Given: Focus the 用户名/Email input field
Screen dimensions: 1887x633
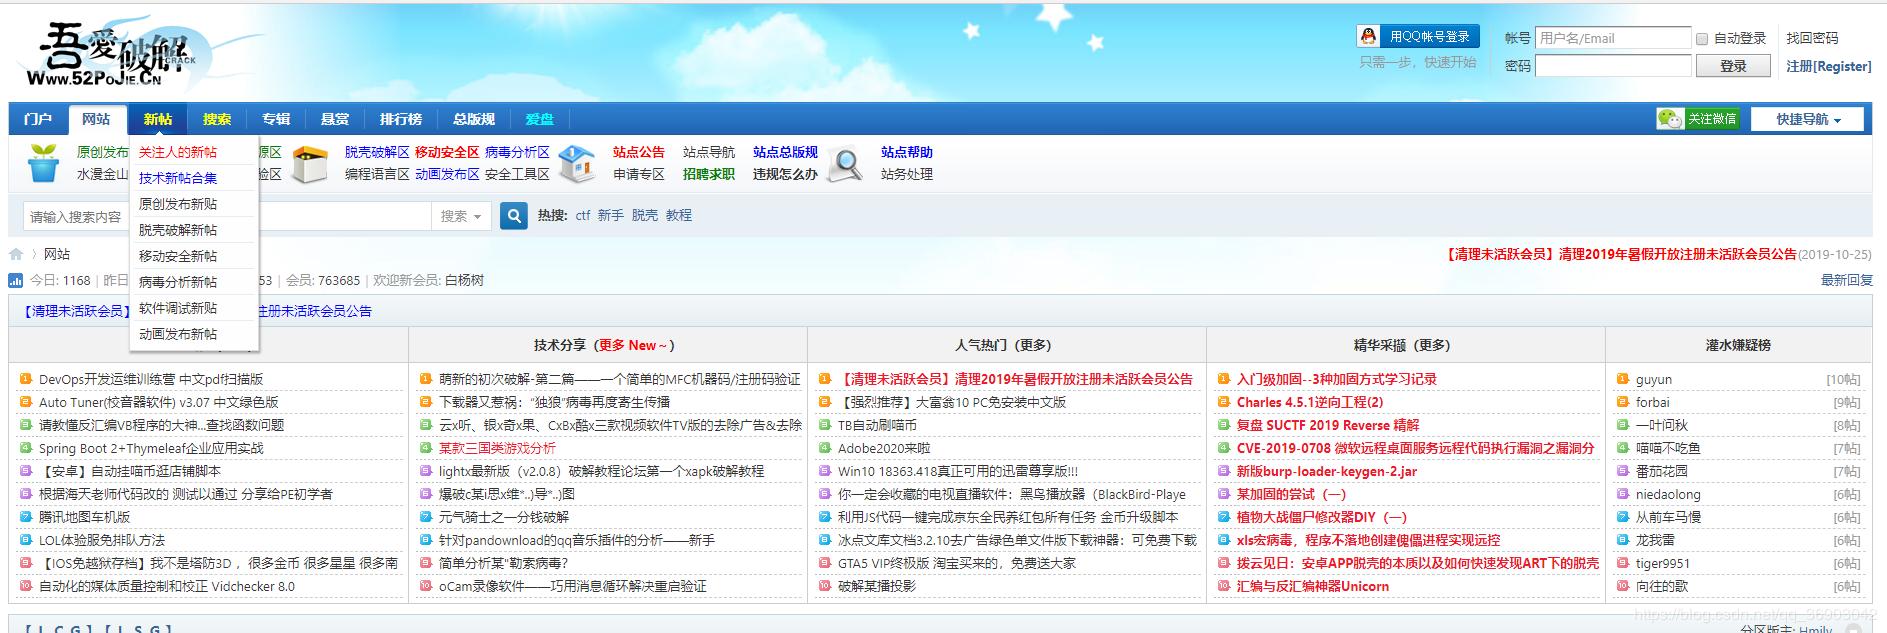Looking at the screenshot, I should pos(1613,38).
